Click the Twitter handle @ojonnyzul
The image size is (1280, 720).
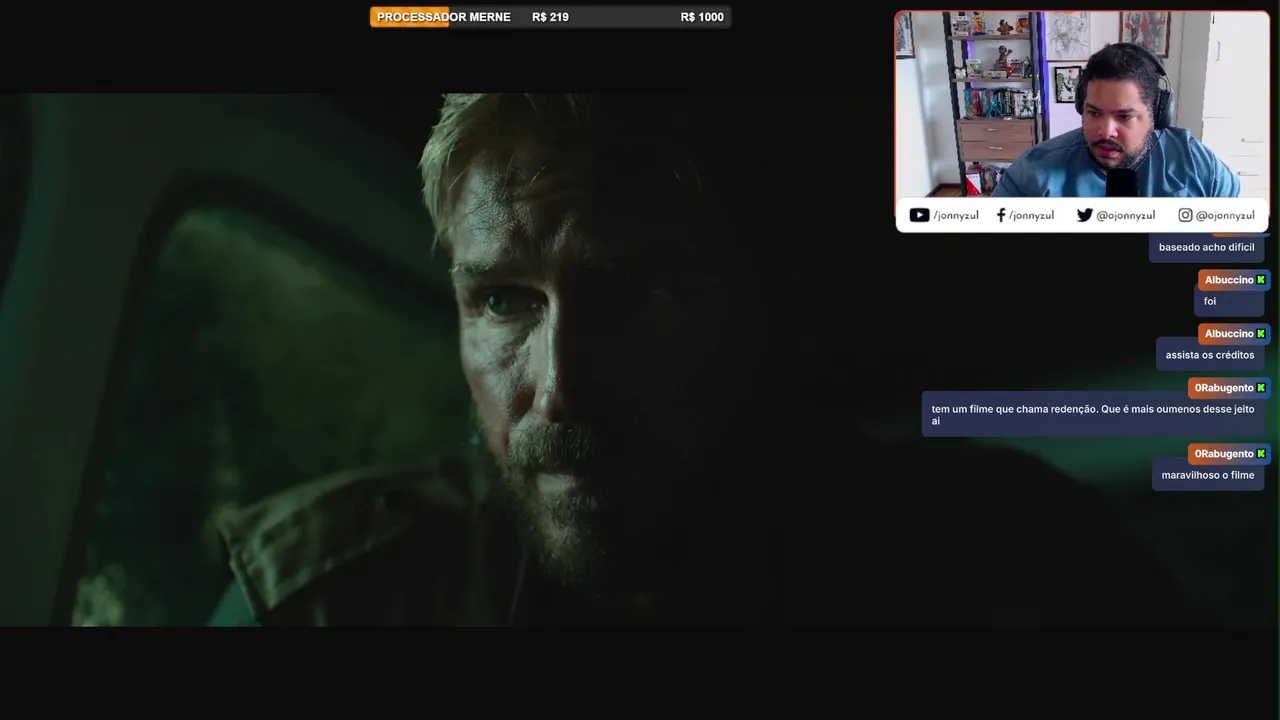(1125, 215)
